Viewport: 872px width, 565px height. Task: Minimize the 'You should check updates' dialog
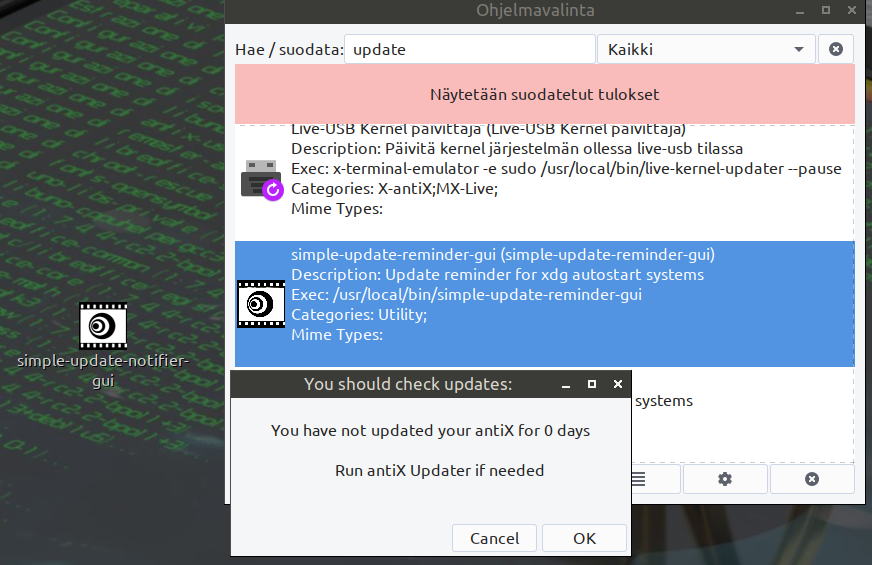tap(566, 385)
